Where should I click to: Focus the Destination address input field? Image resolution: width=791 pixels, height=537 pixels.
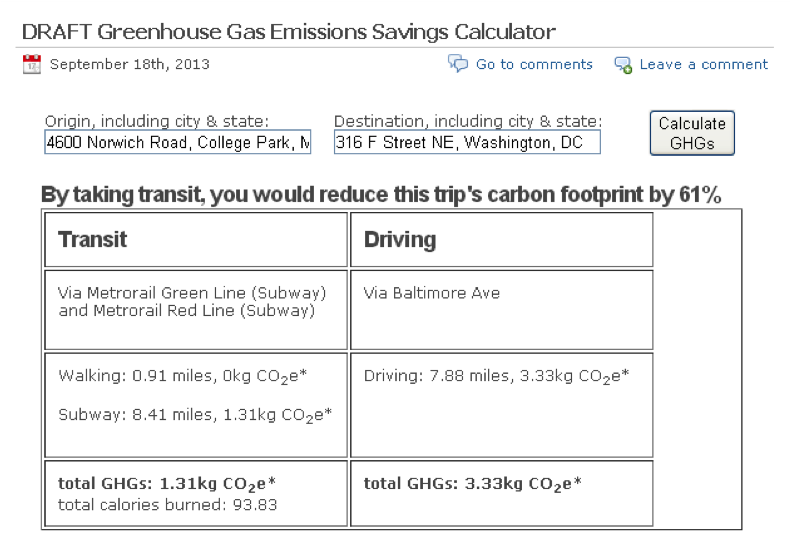(x=467, y=142)
